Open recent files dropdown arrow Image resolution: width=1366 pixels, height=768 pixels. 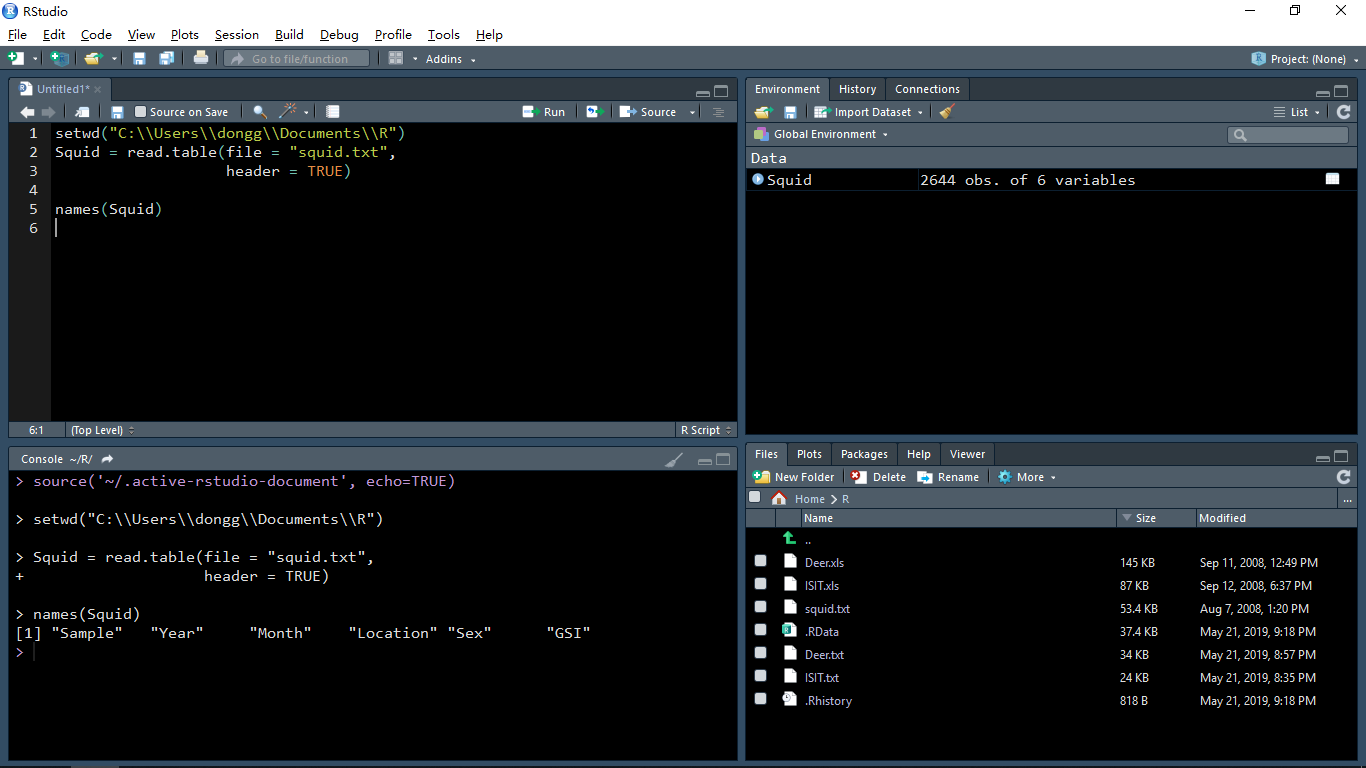[115, 59]
